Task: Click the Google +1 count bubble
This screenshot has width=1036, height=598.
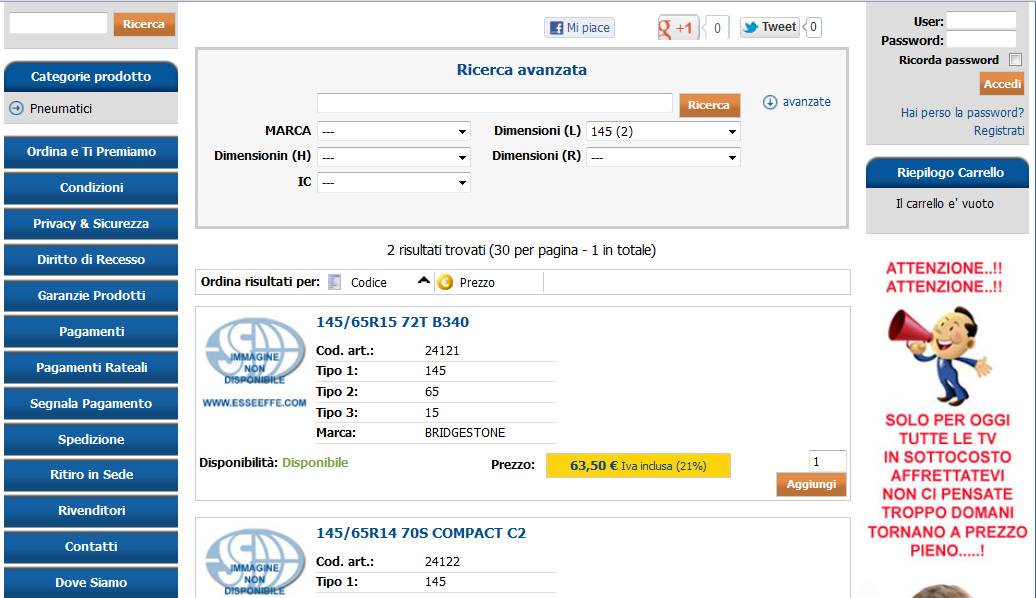Action: [717, 28]
